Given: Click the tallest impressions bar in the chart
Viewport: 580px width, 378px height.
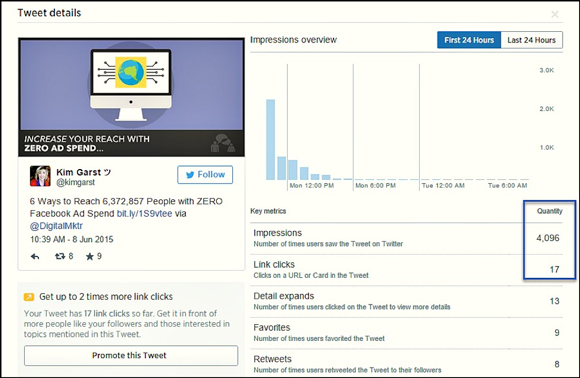Looking at the screenshot, I should [270, 140].
